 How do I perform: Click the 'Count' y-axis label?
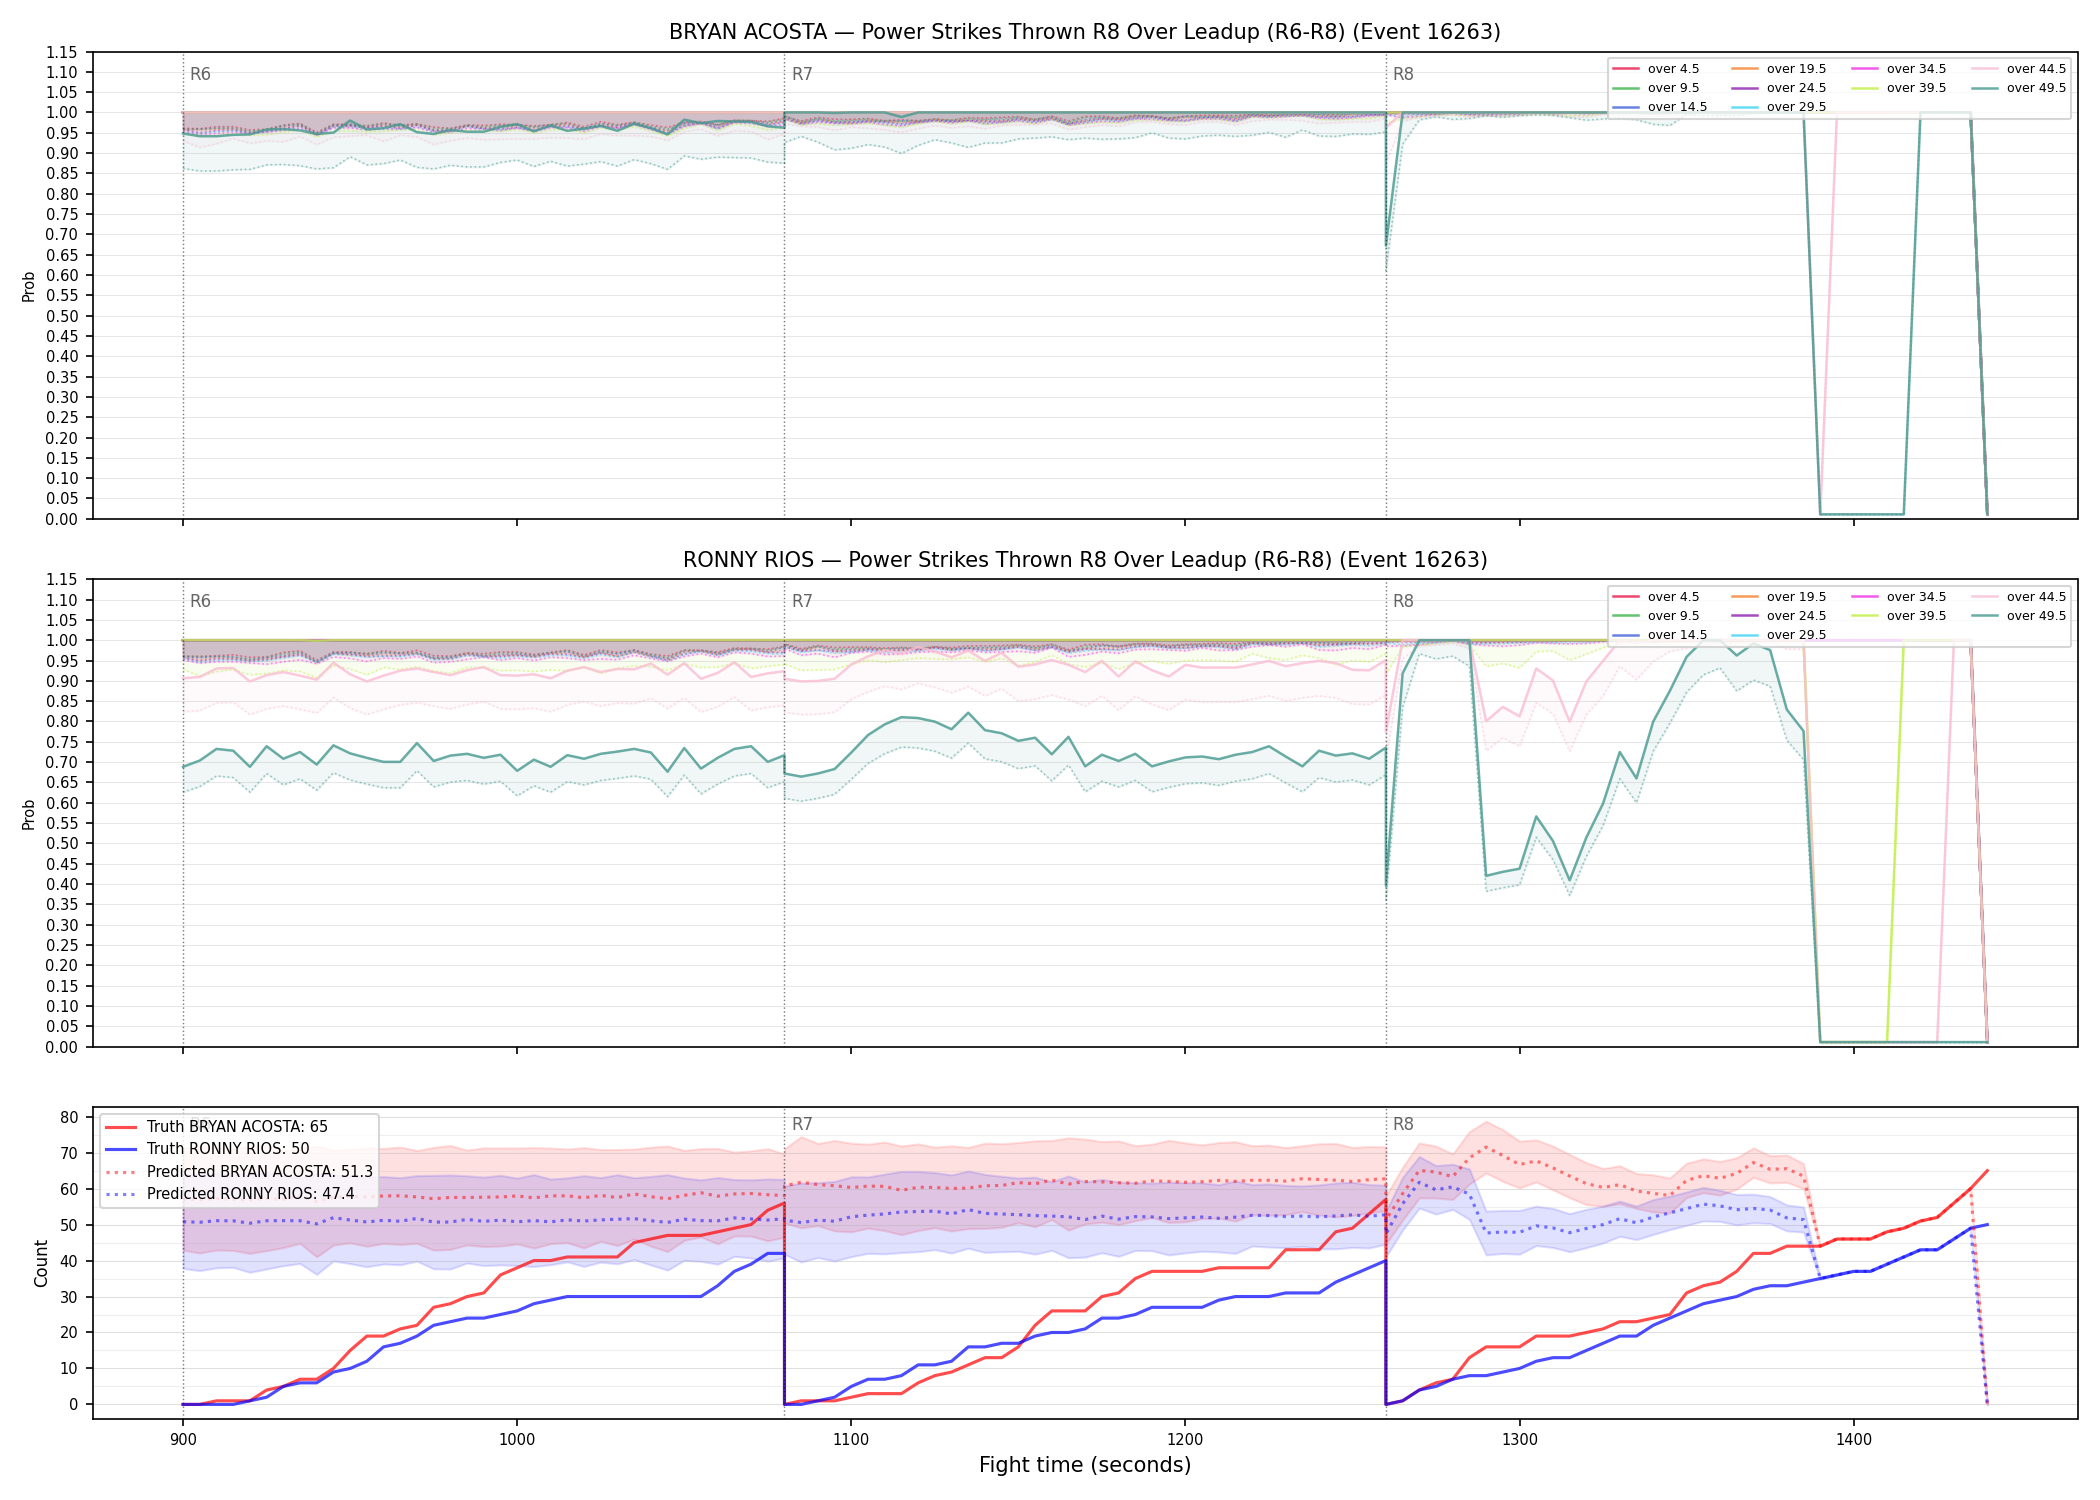tap(41, 1263)
